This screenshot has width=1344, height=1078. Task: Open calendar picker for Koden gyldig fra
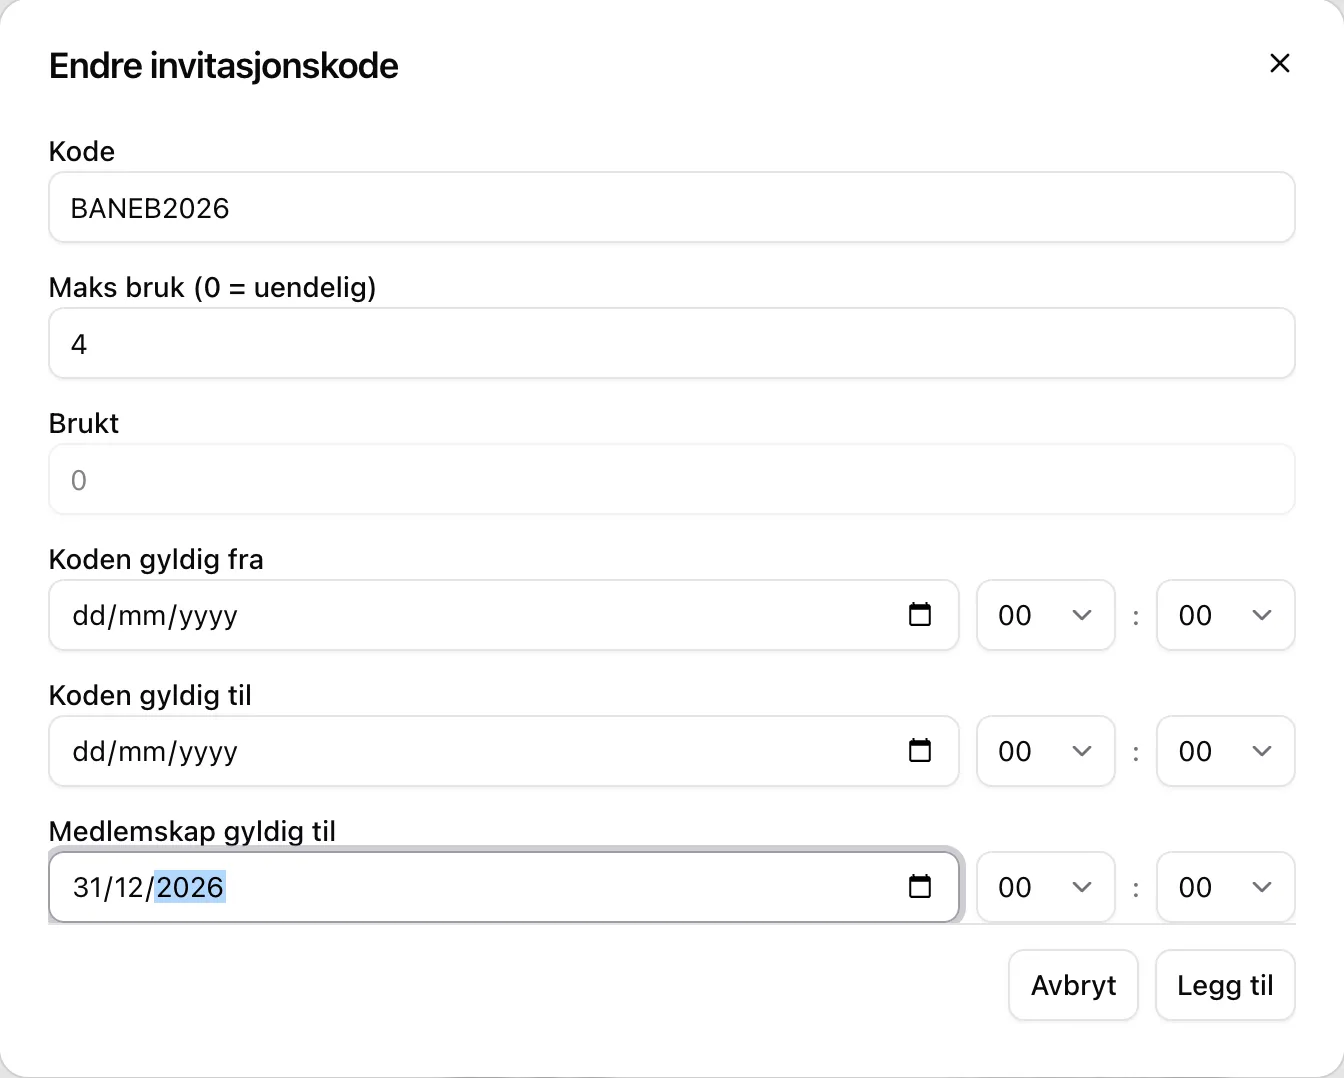(x=920, y=614)
